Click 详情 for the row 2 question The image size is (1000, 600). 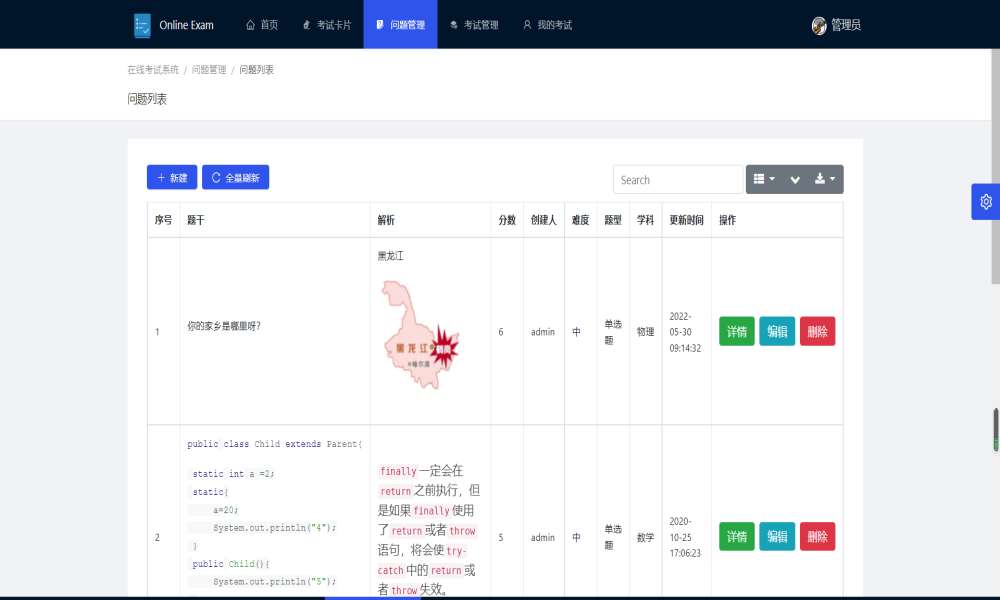(x=737, y=536)
